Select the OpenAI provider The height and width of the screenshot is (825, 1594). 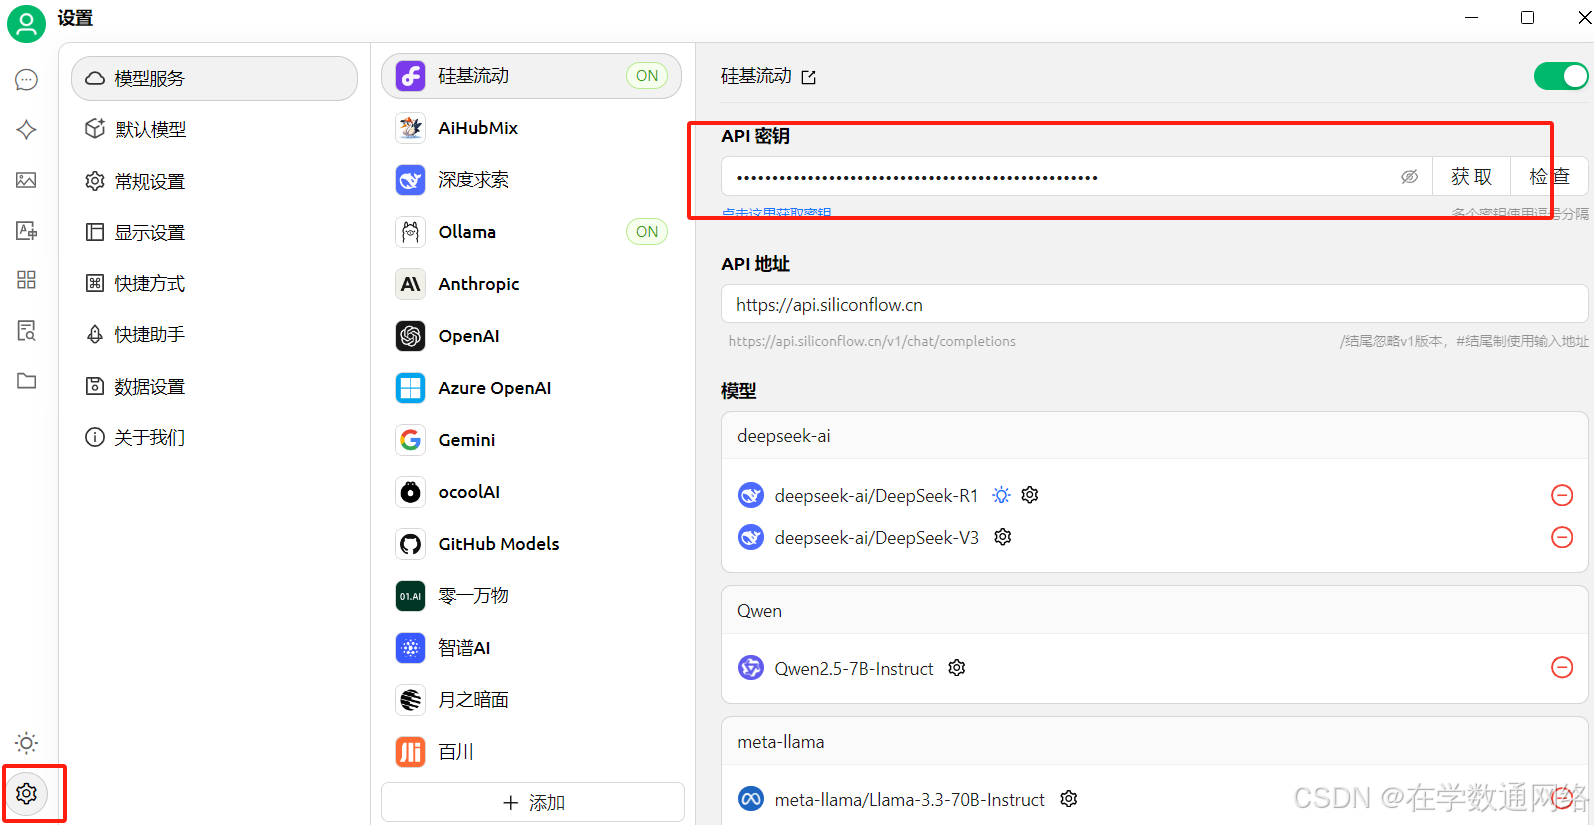(531, 336)
